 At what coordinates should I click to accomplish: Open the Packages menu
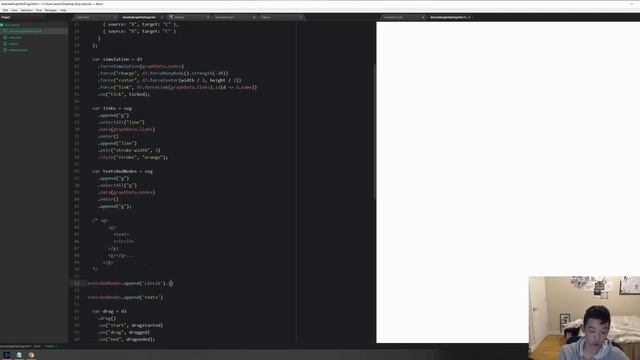click(51, 10)
